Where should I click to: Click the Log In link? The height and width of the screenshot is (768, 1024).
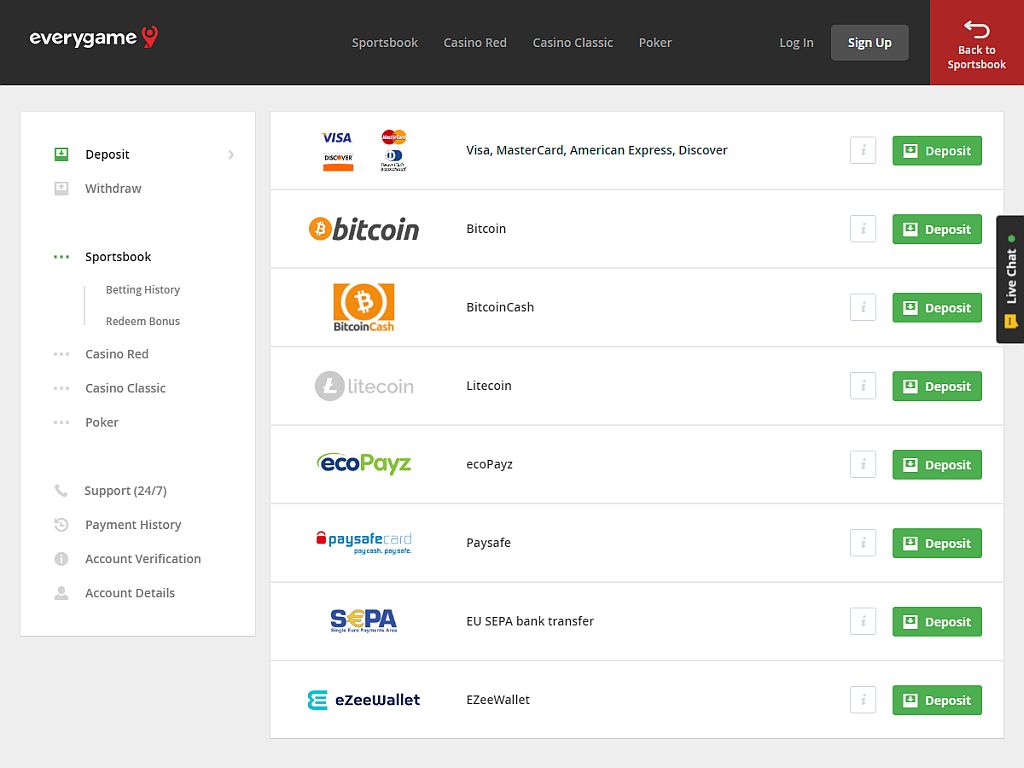[796, 43]
